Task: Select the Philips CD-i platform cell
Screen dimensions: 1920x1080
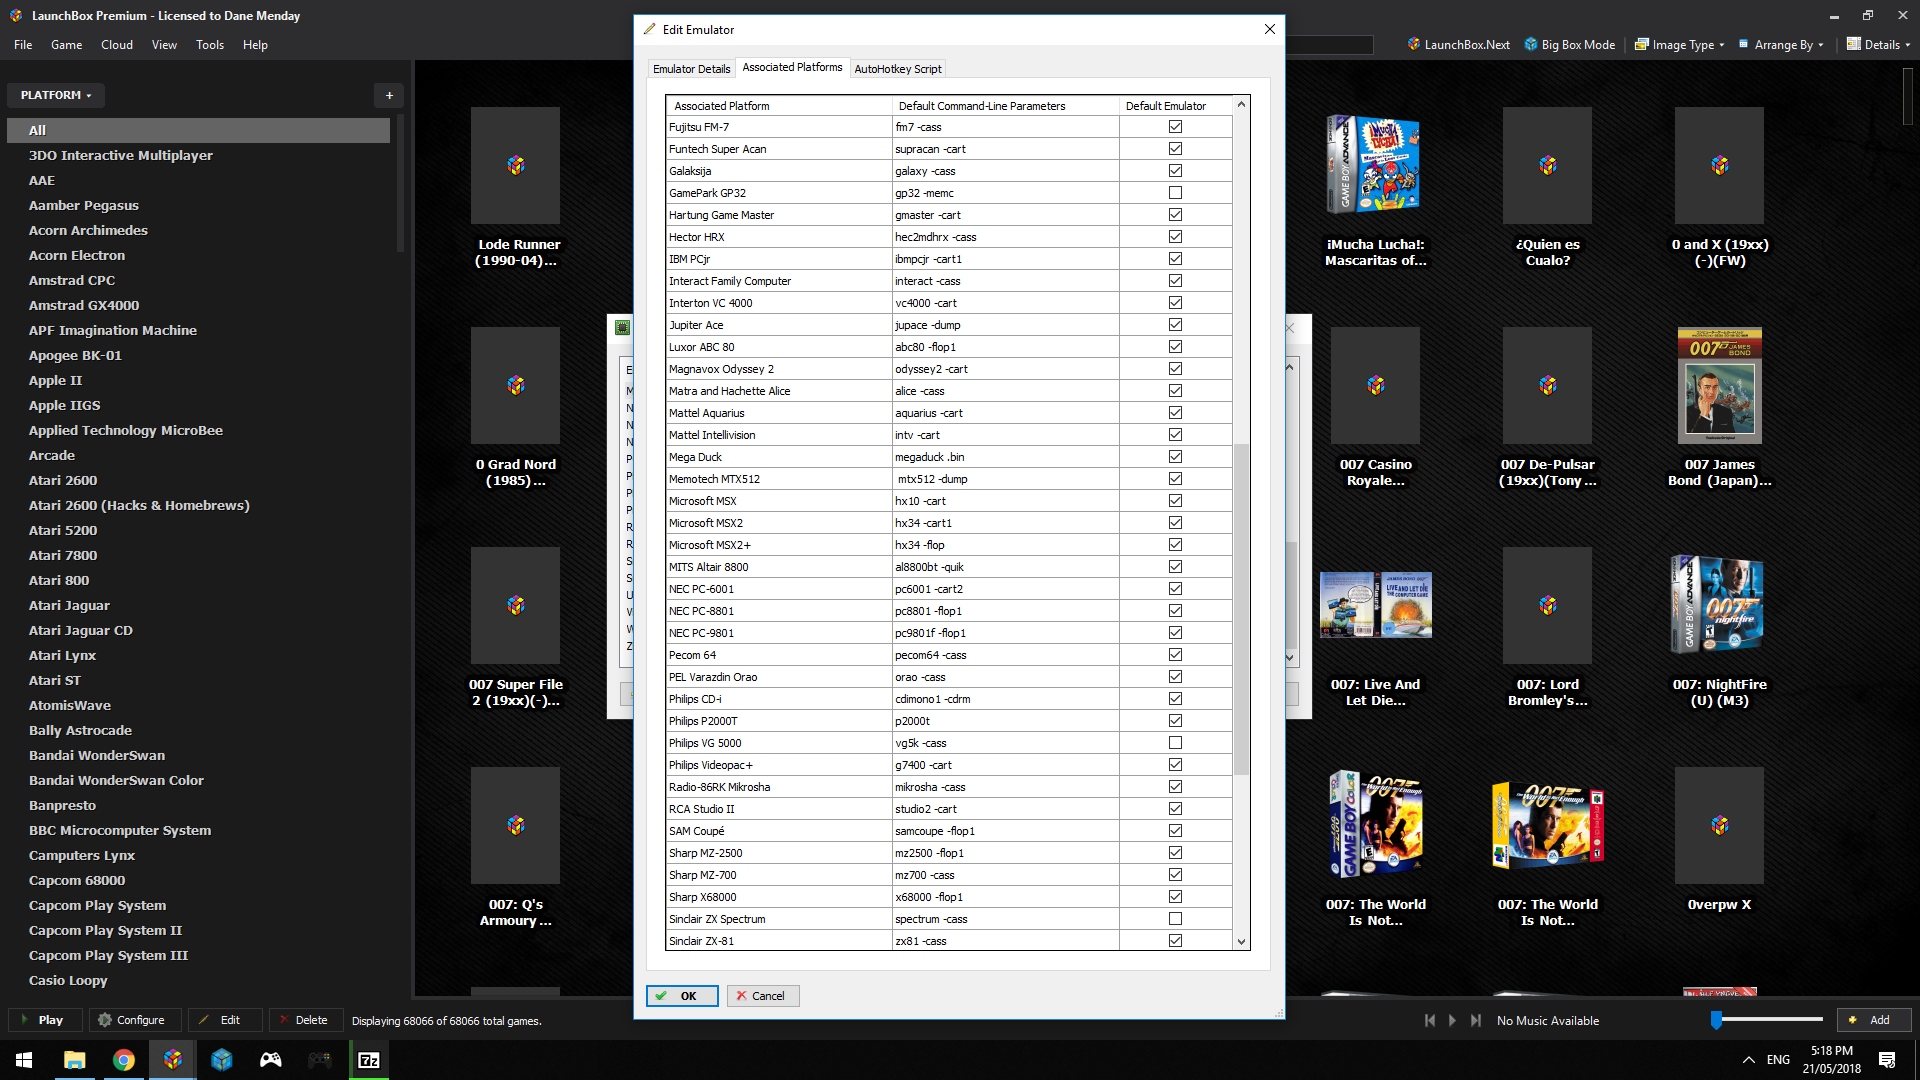Action: (779, 699)
